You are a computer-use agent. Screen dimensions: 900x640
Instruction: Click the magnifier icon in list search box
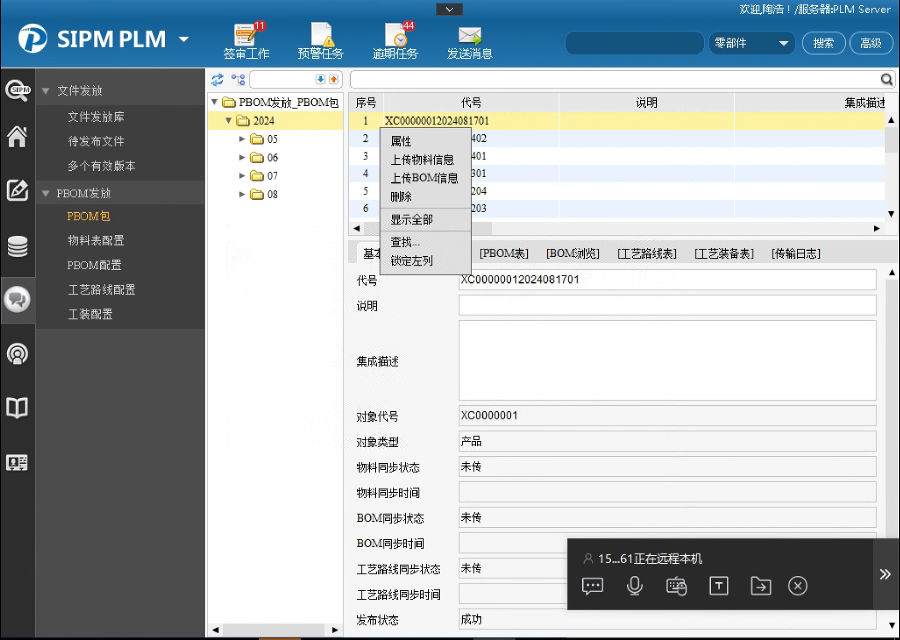[x=886, y=79]
